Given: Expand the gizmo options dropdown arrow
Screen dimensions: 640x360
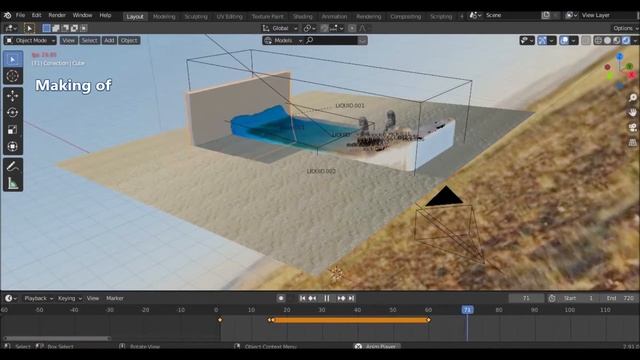Looking at the screenshot, I should click(x=552, y=40).
